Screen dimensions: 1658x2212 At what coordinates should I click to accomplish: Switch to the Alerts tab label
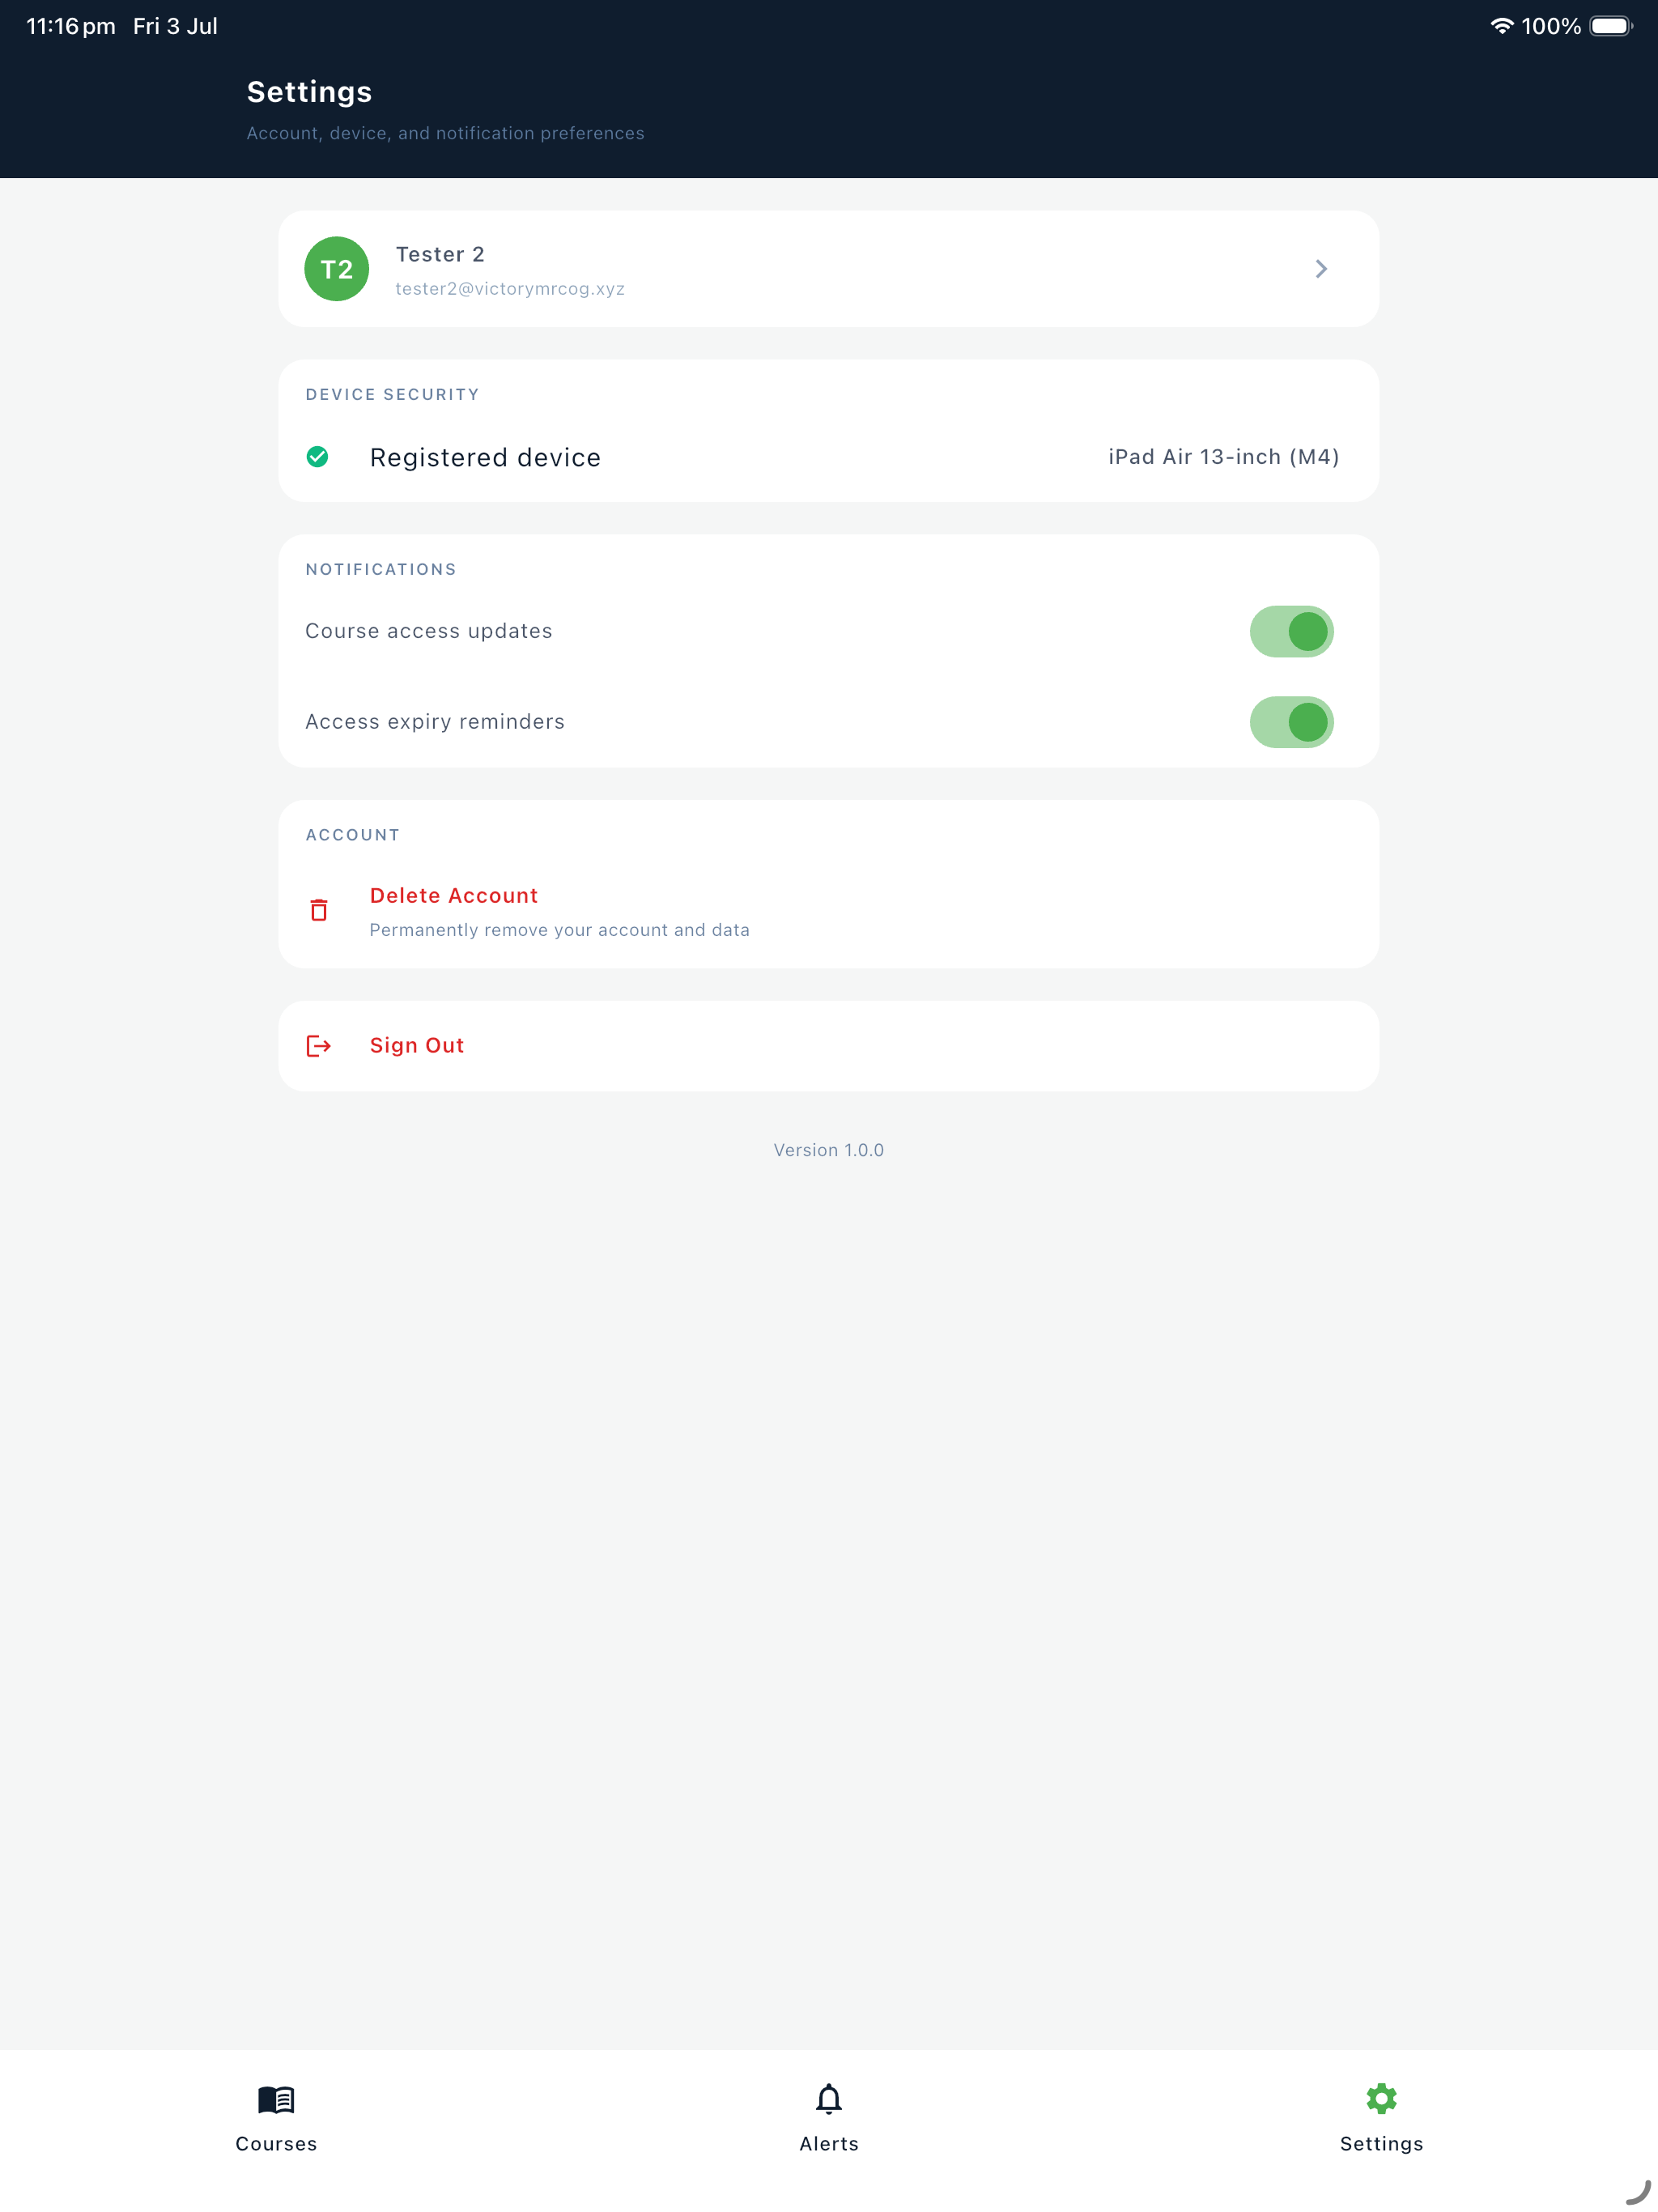829,2144
